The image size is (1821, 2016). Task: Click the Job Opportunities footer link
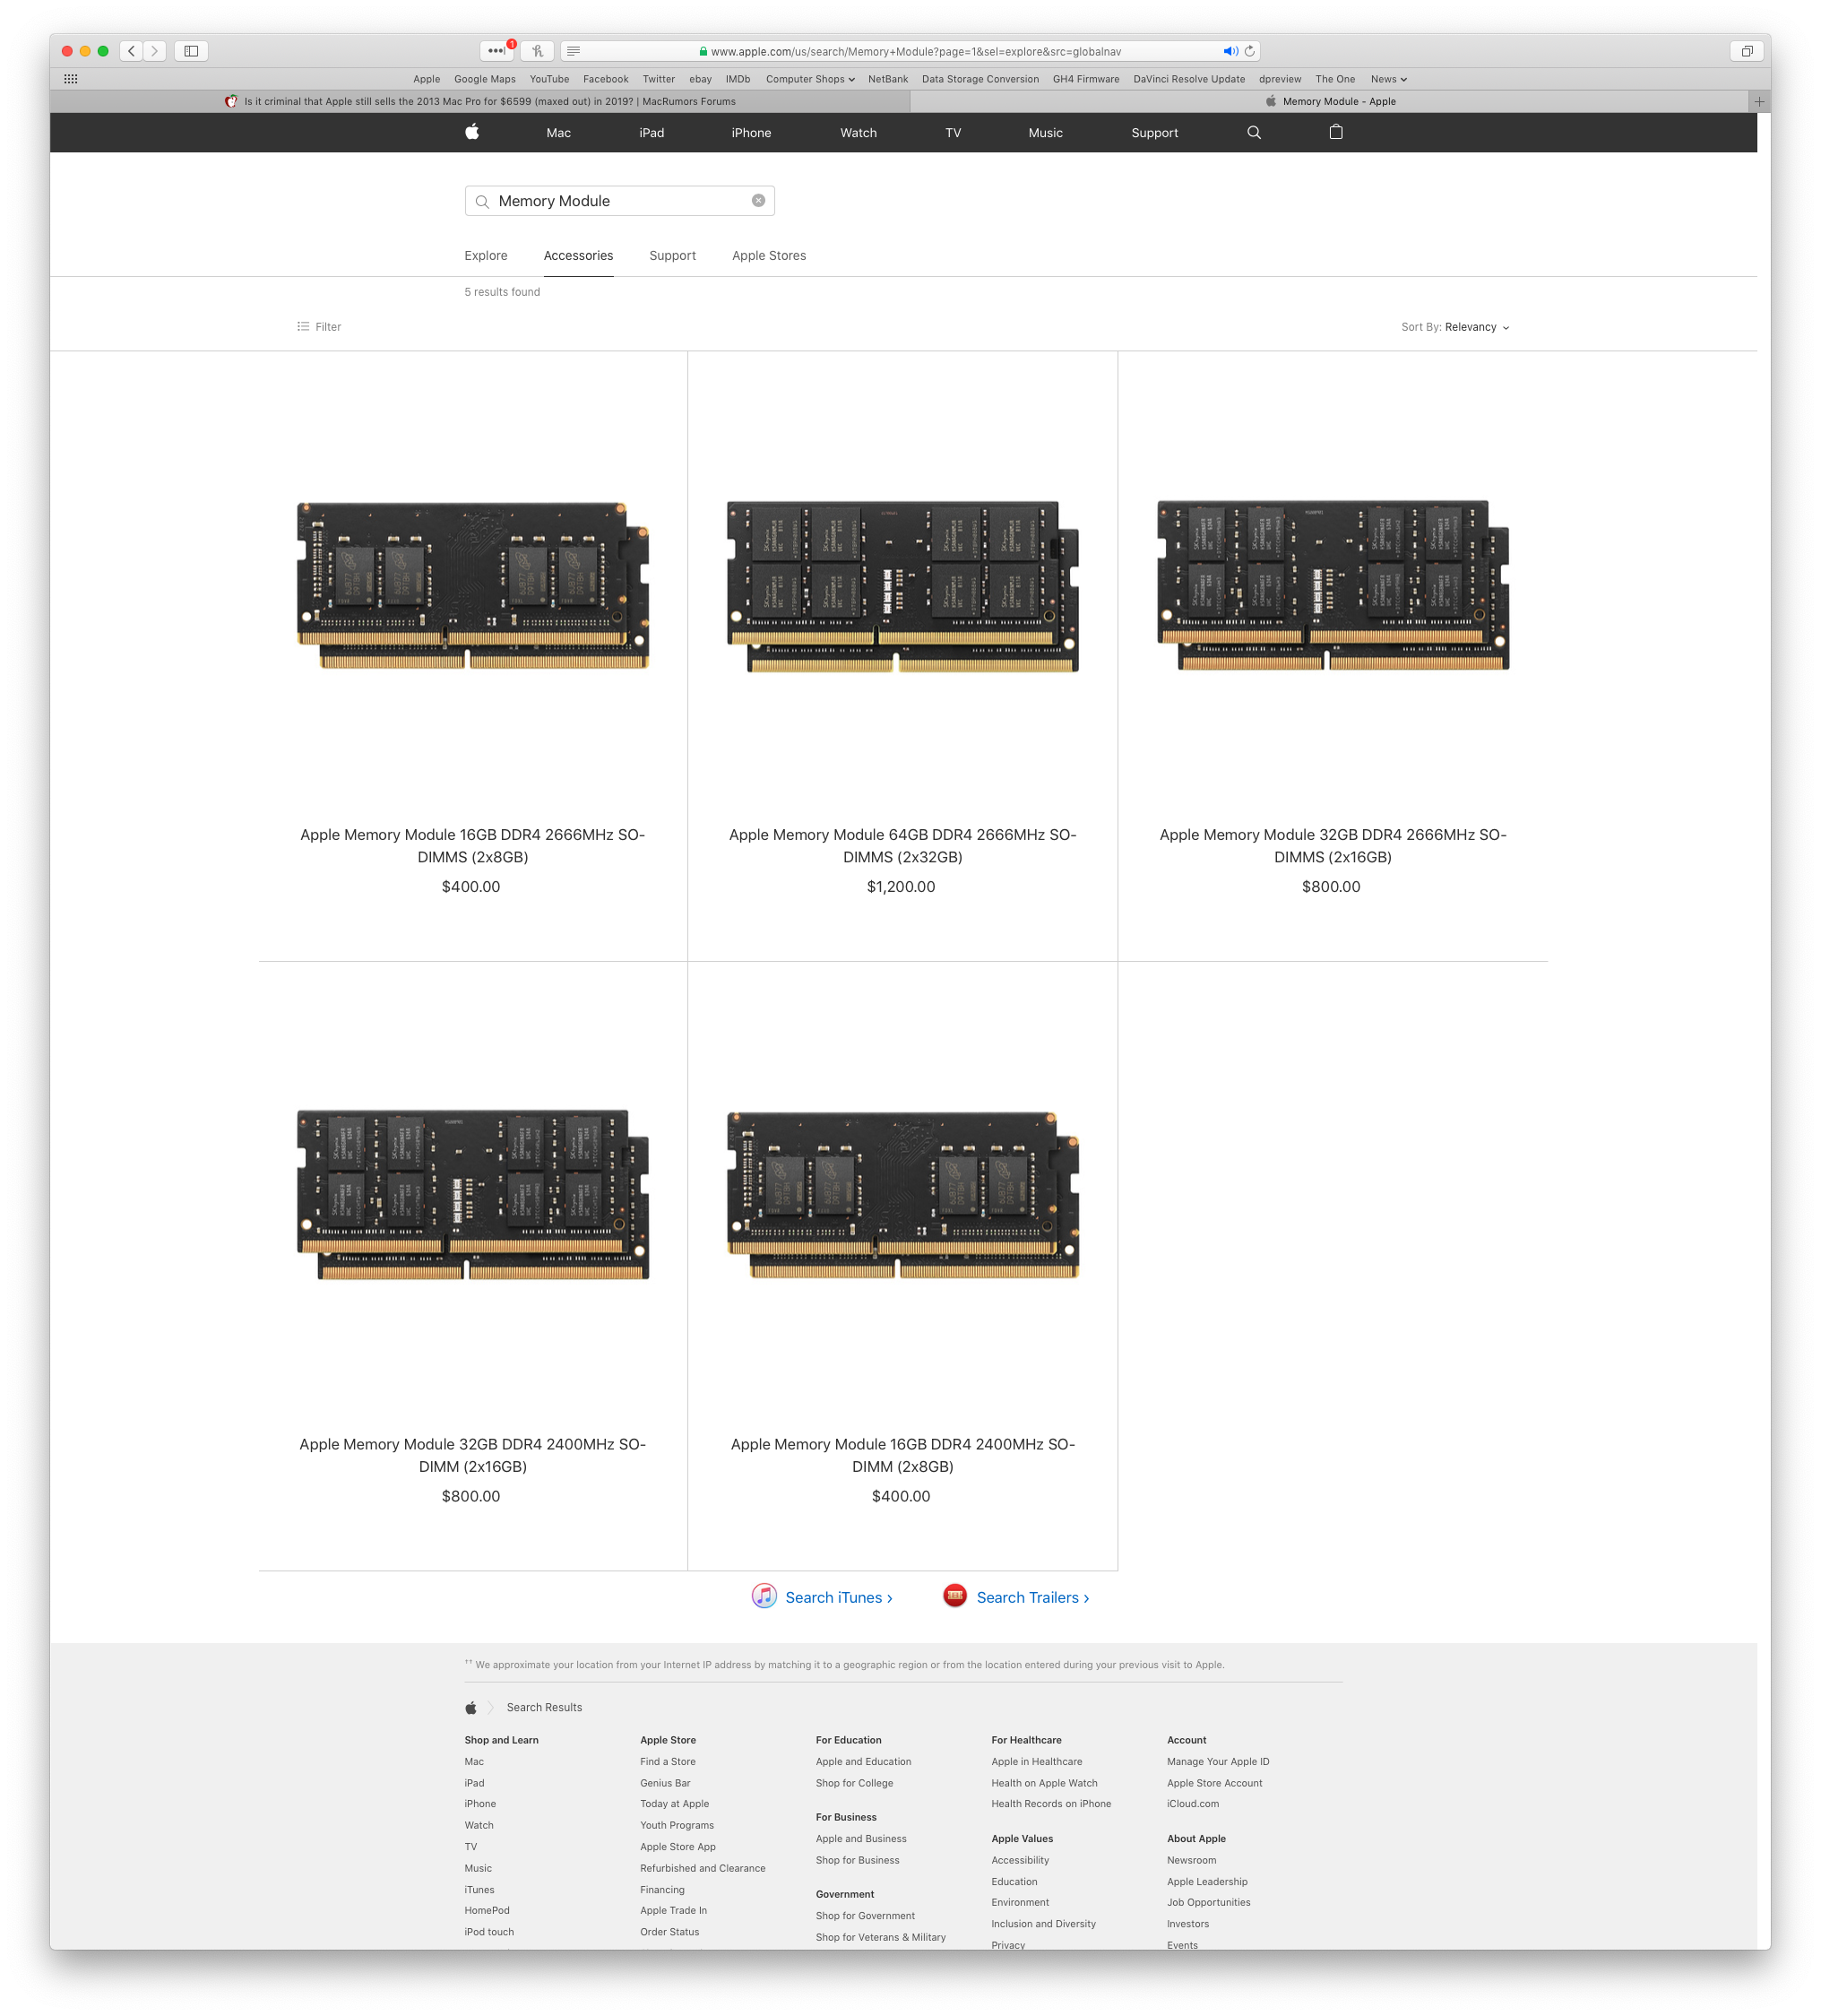coord(1208,1902)
